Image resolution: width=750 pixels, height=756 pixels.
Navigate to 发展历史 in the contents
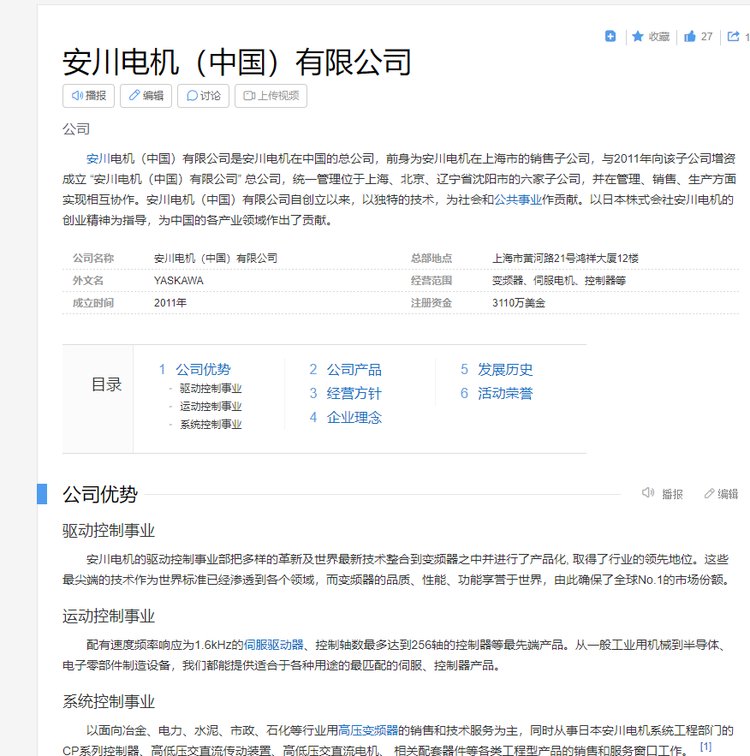point(504,369)
